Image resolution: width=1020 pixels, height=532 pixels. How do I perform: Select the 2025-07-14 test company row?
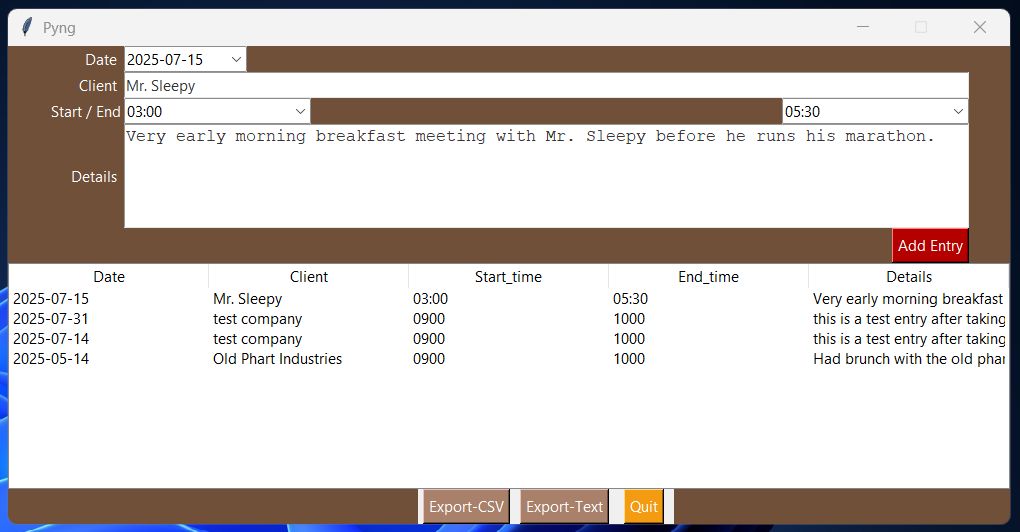257,339
